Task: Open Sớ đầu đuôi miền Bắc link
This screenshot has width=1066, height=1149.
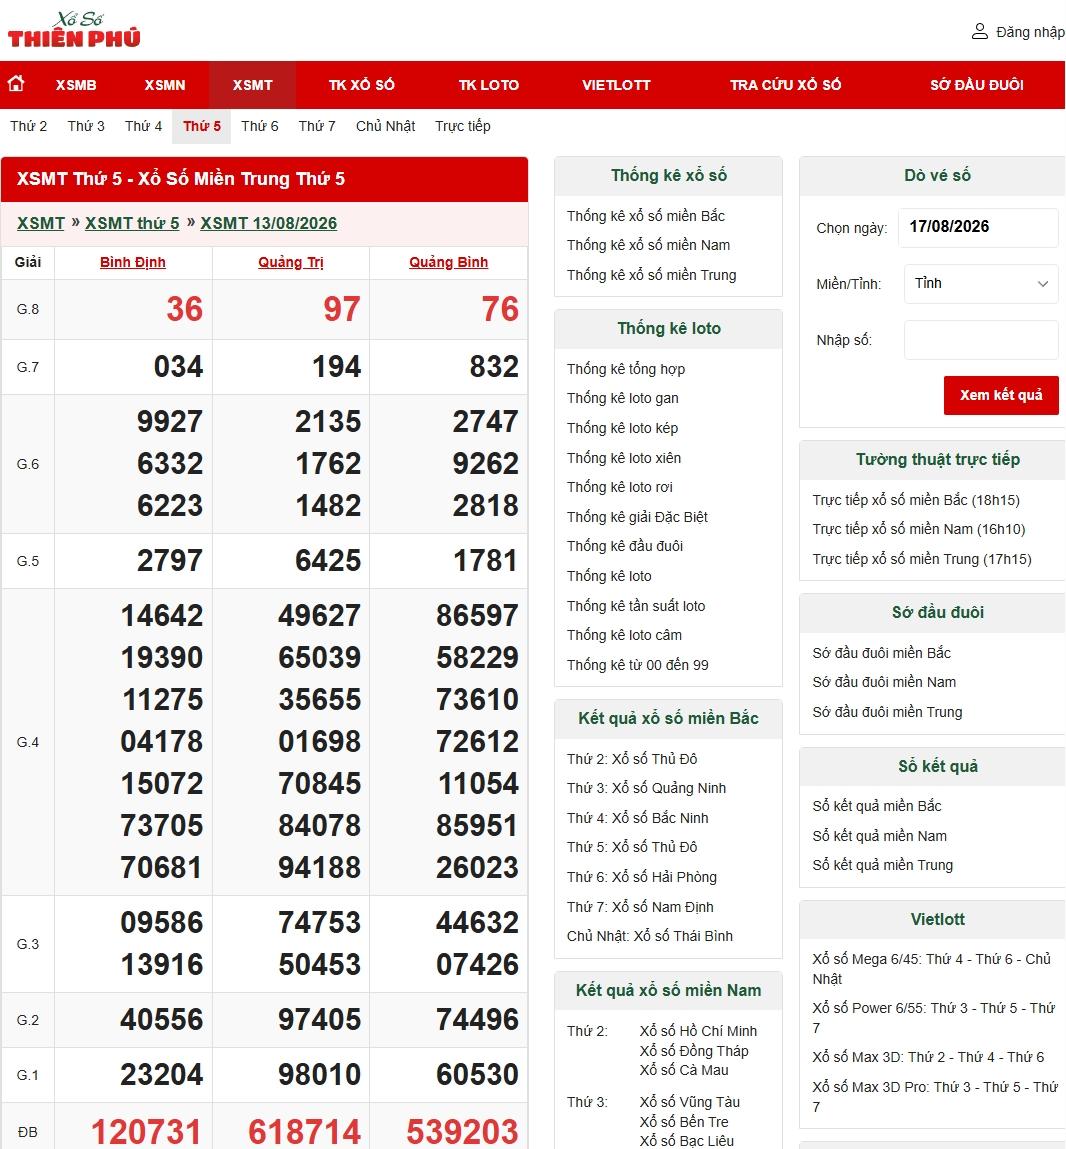Action: coord(881,653)
